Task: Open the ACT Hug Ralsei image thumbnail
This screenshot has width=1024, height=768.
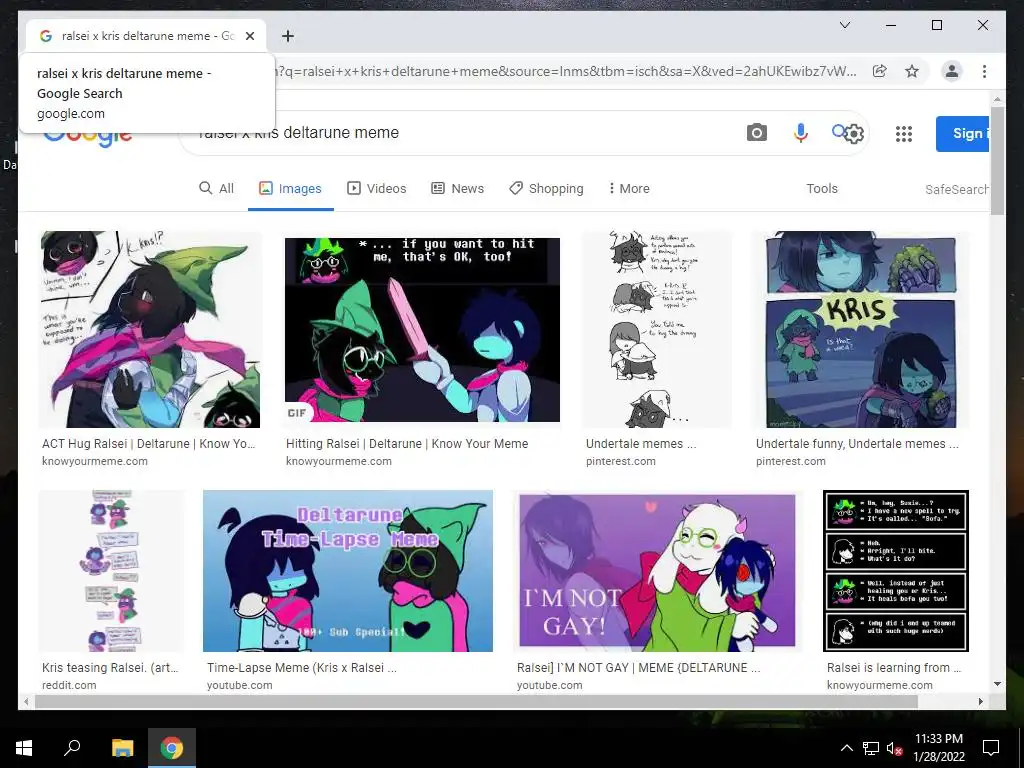Action: coord(150,329)
